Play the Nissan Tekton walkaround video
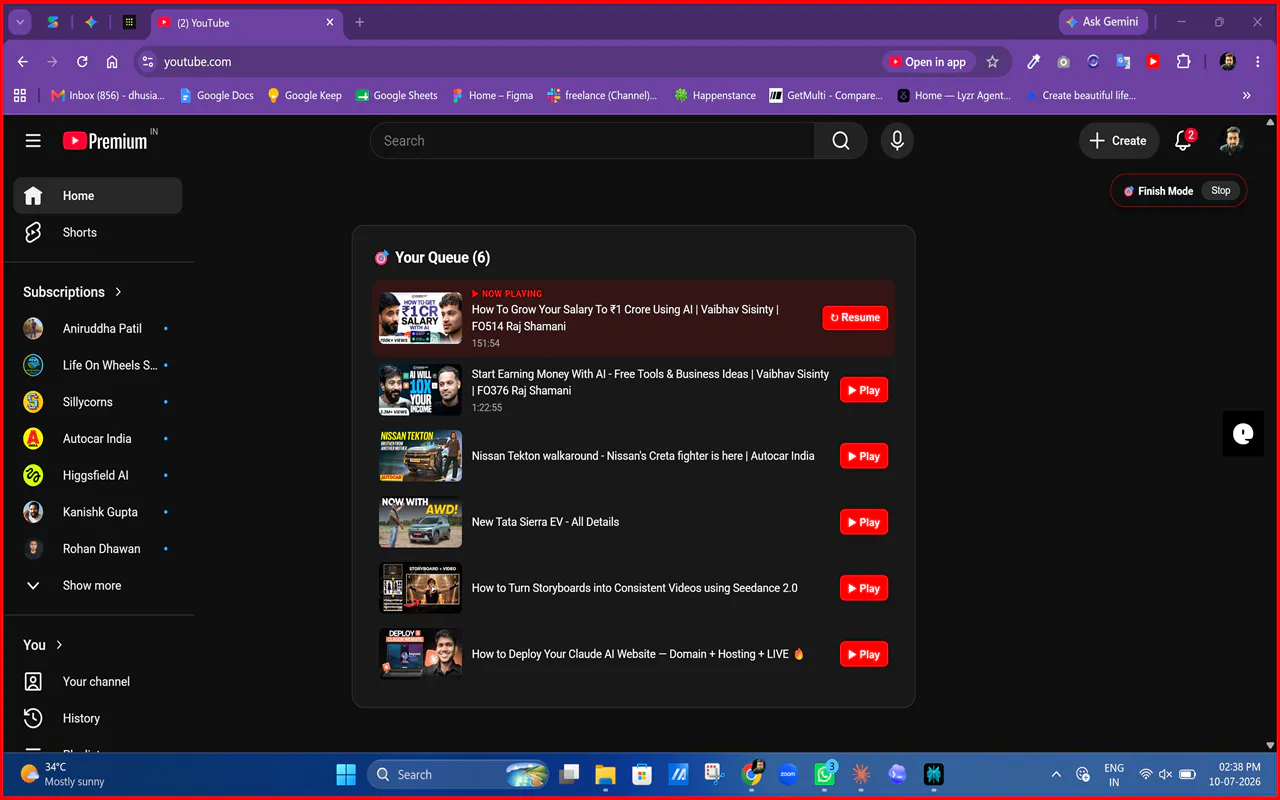The image size is (1280, 800). (x=864, y=456)
